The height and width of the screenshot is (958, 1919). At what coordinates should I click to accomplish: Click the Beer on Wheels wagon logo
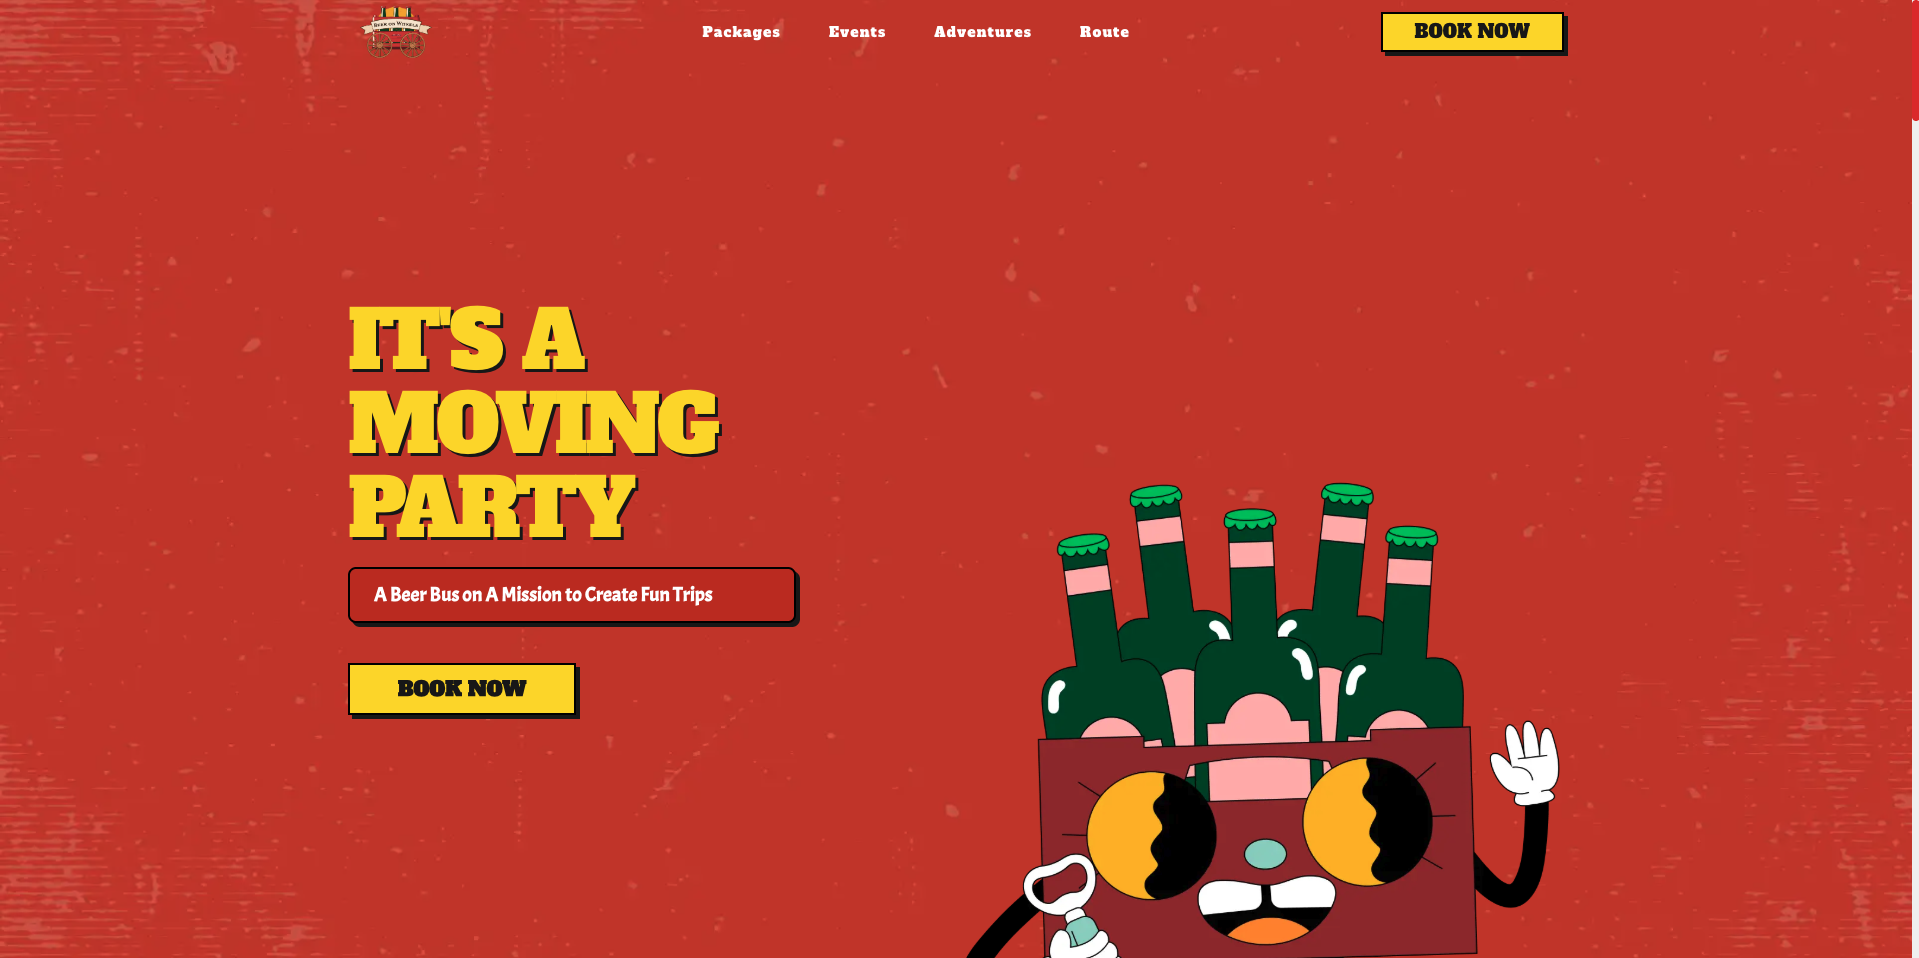pyautogui.click(x=396, y=32)
